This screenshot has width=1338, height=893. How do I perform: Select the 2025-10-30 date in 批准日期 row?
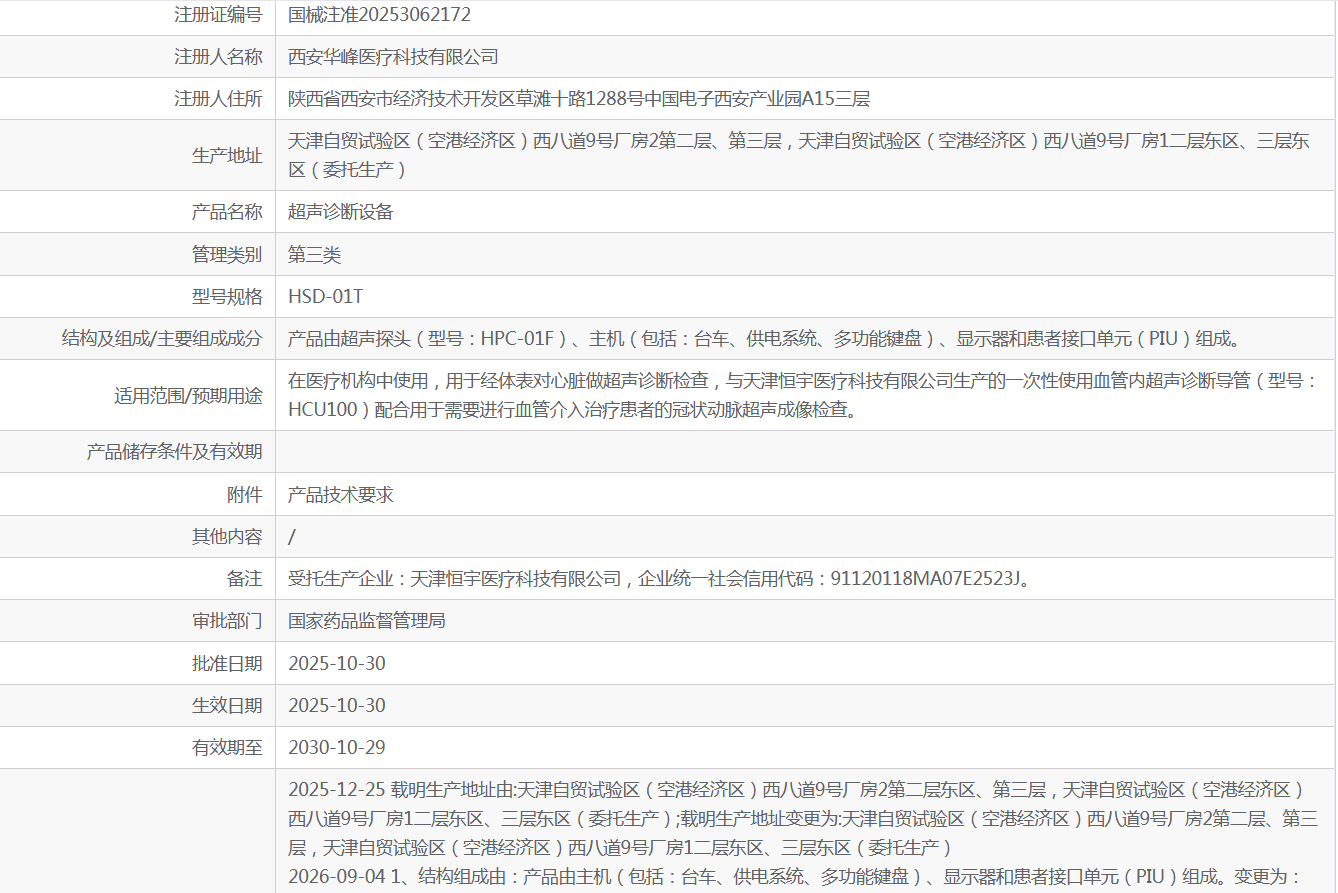337,664
